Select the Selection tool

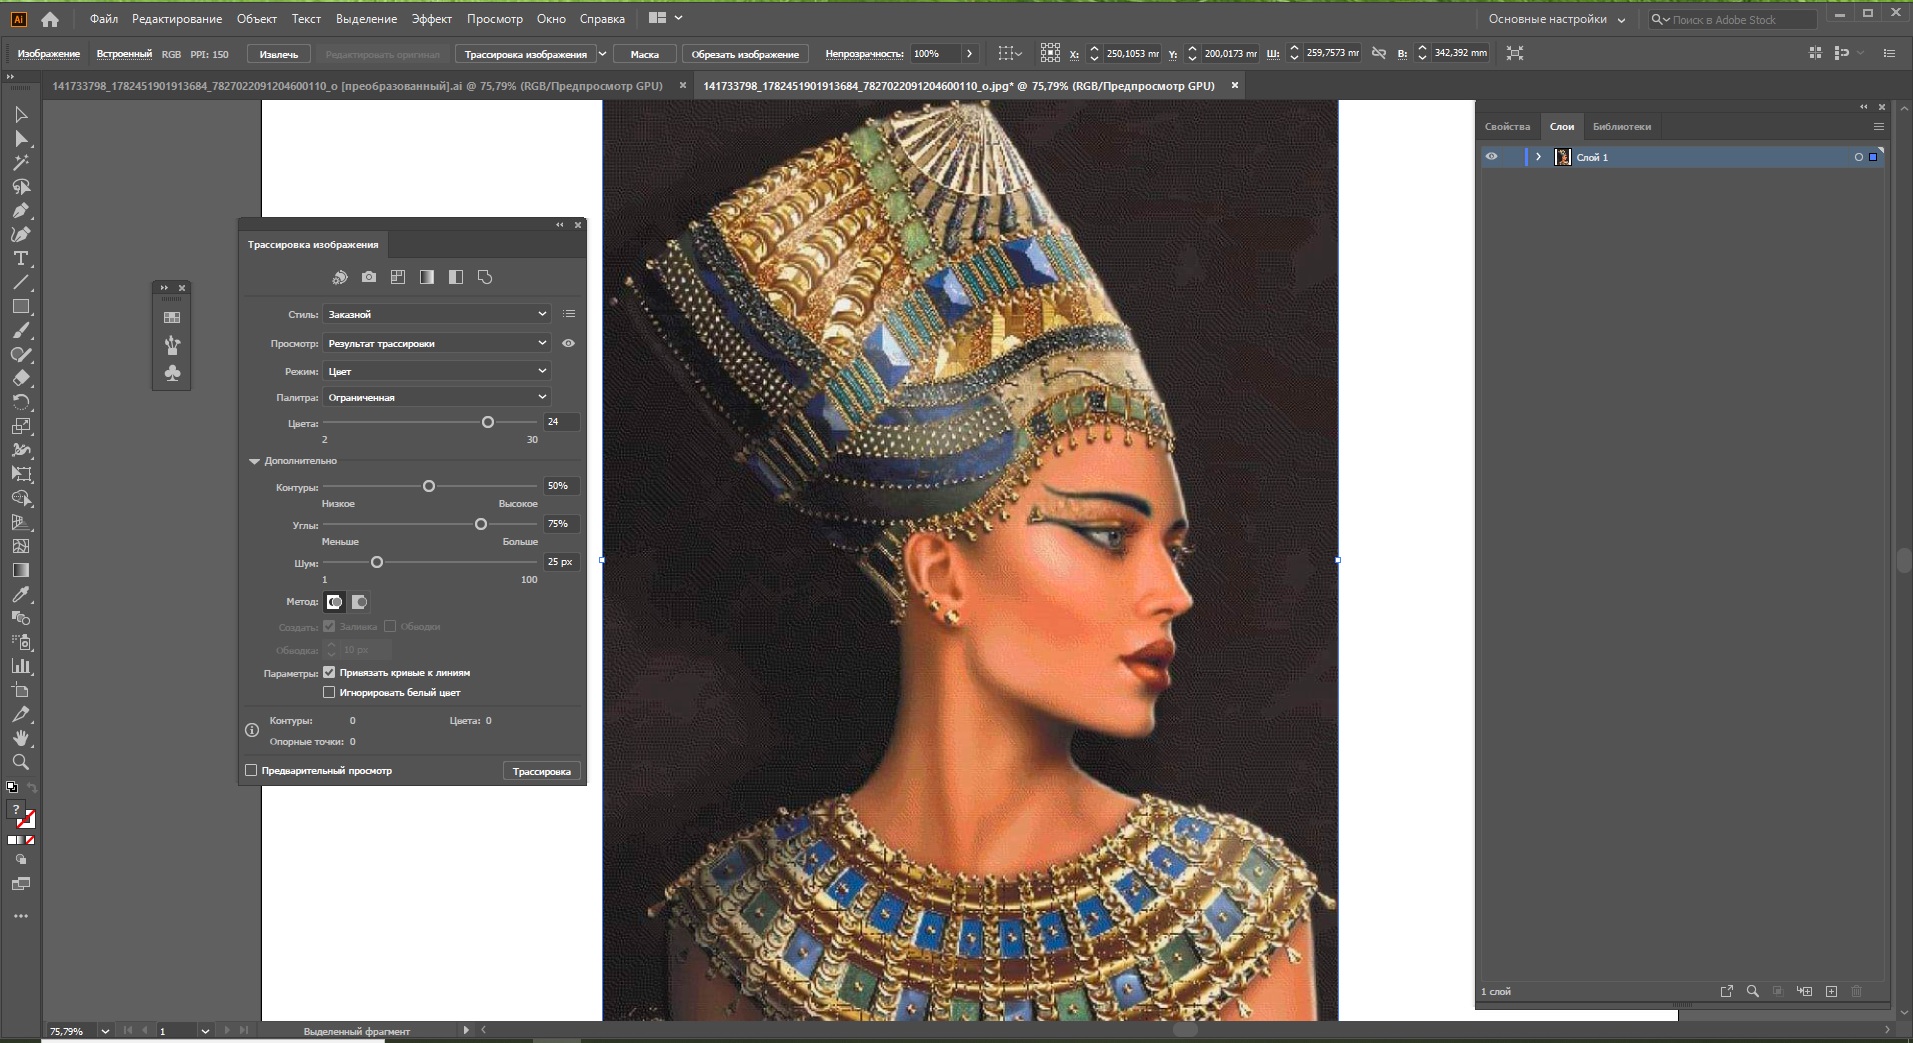pyautogui.click(x=20, y=115)
